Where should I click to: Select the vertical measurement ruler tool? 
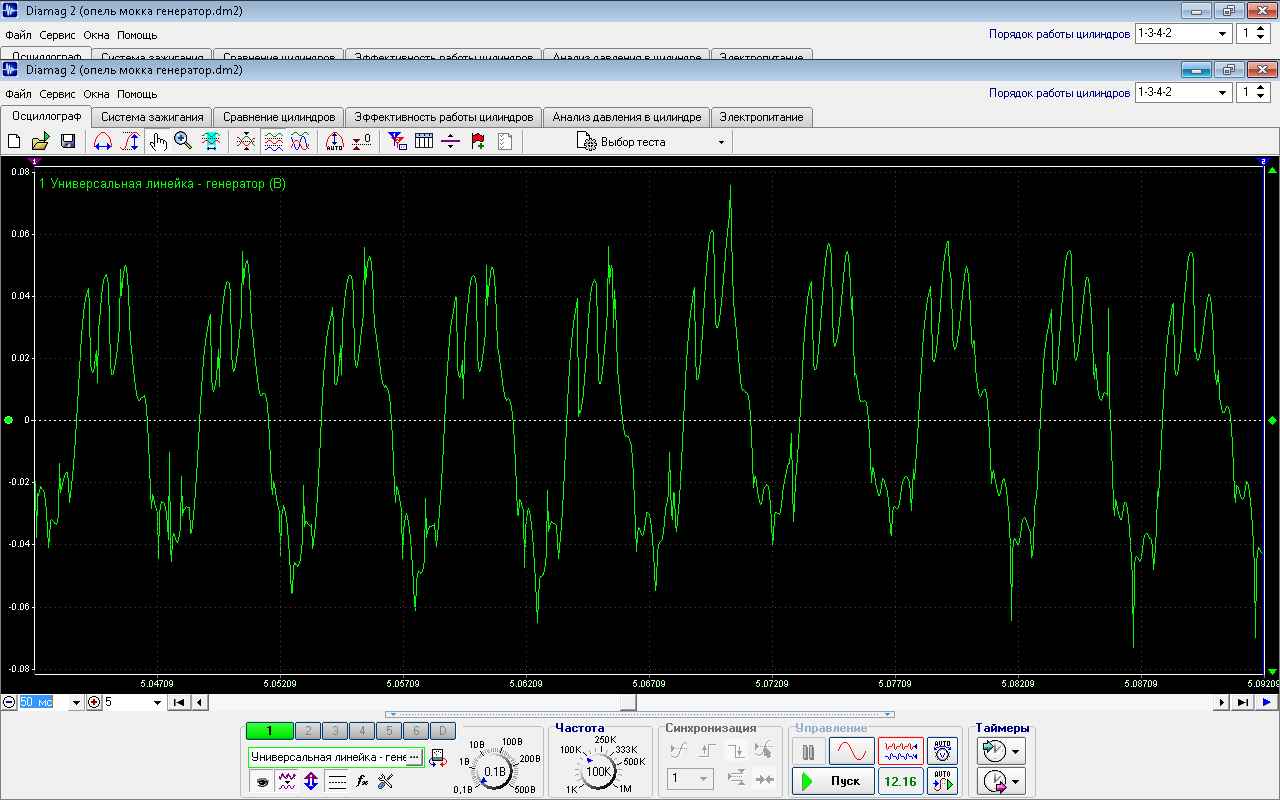(130, 142)
